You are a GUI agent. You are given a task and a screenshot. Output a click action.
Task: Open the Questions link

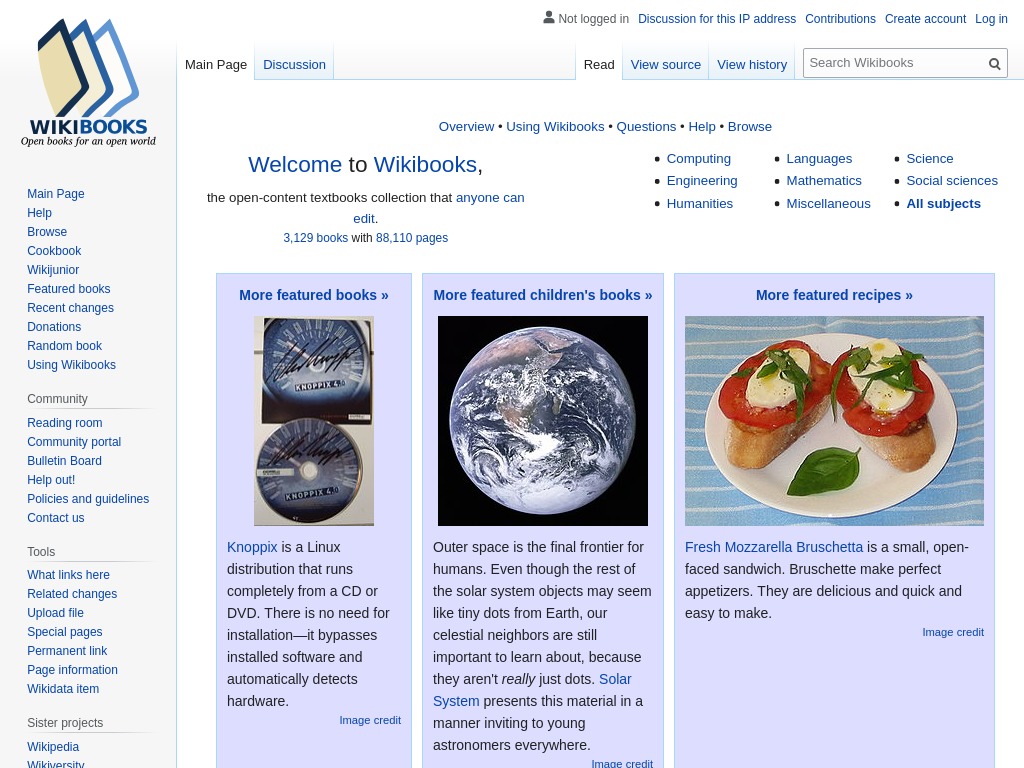click(x=646, y=127)
